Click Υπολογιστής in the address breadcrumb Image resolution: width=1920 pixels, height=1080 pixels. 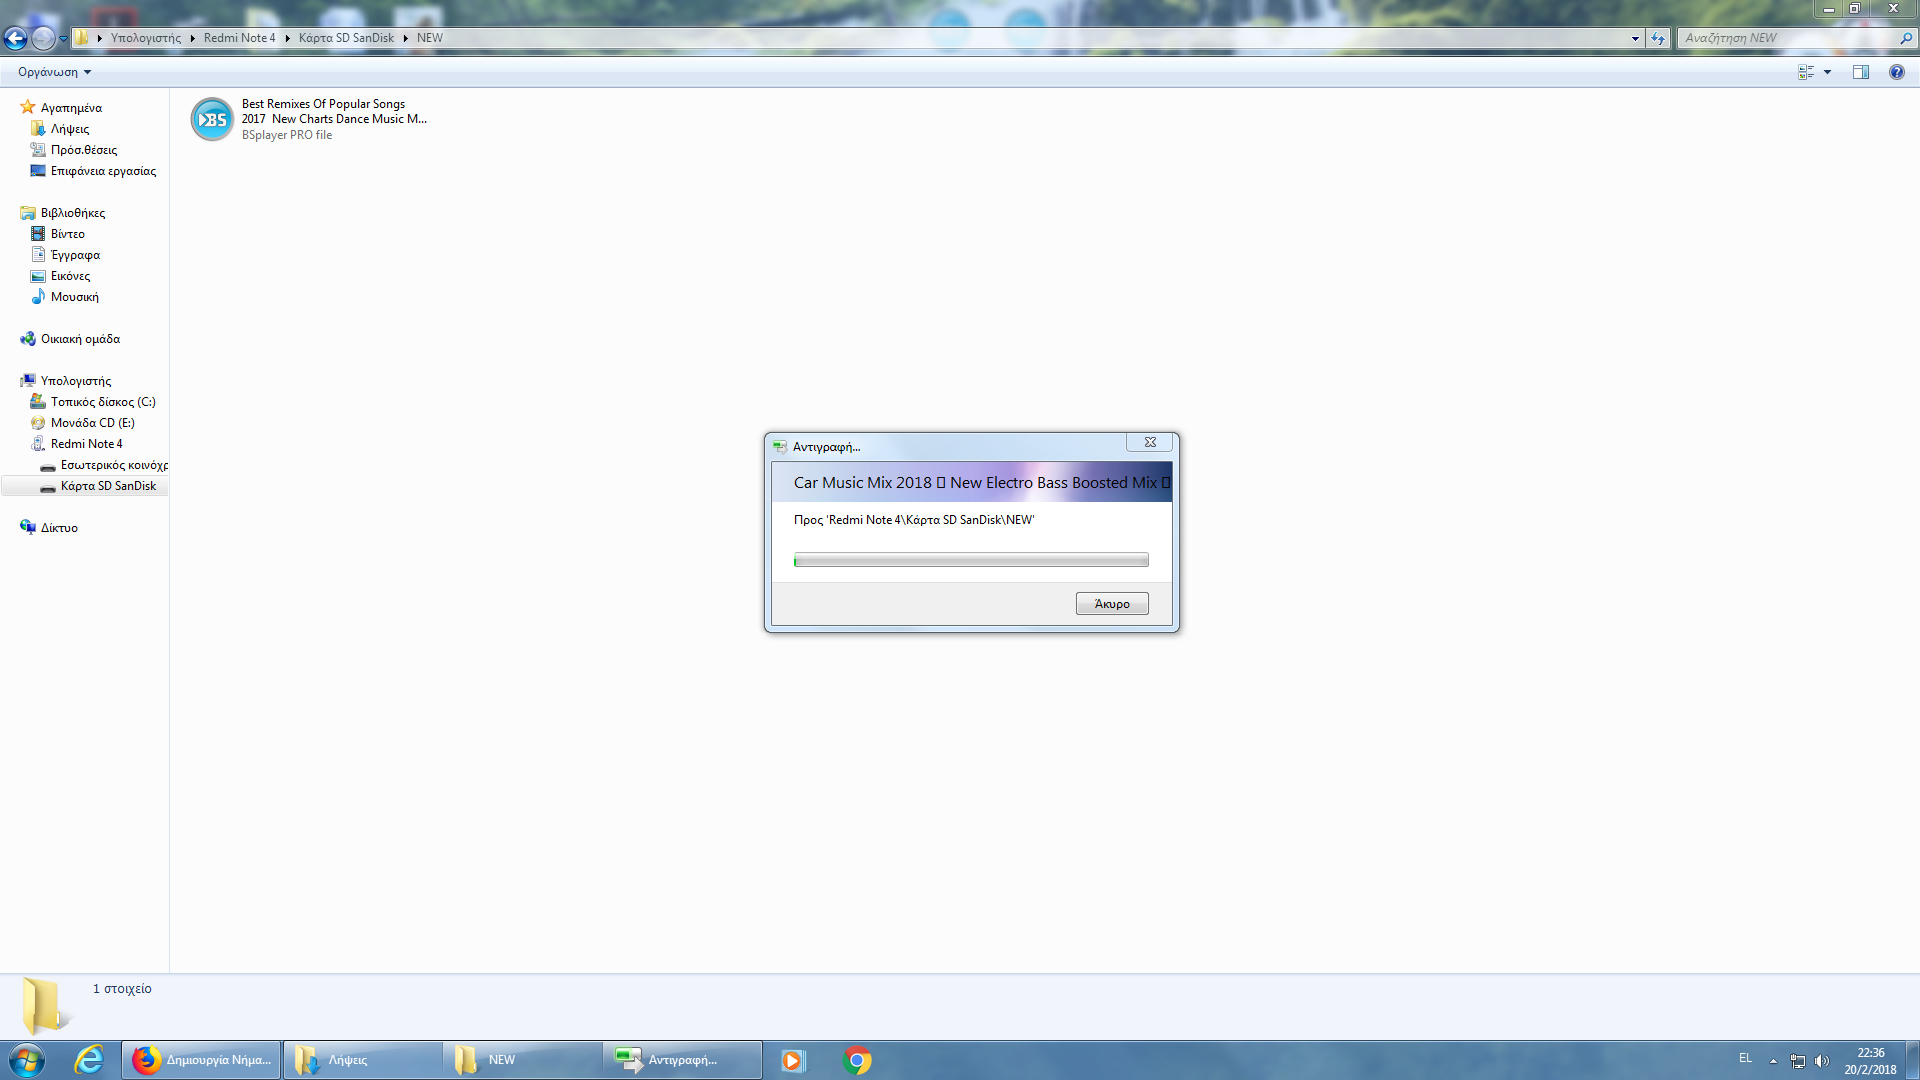[x=145, y=38]
